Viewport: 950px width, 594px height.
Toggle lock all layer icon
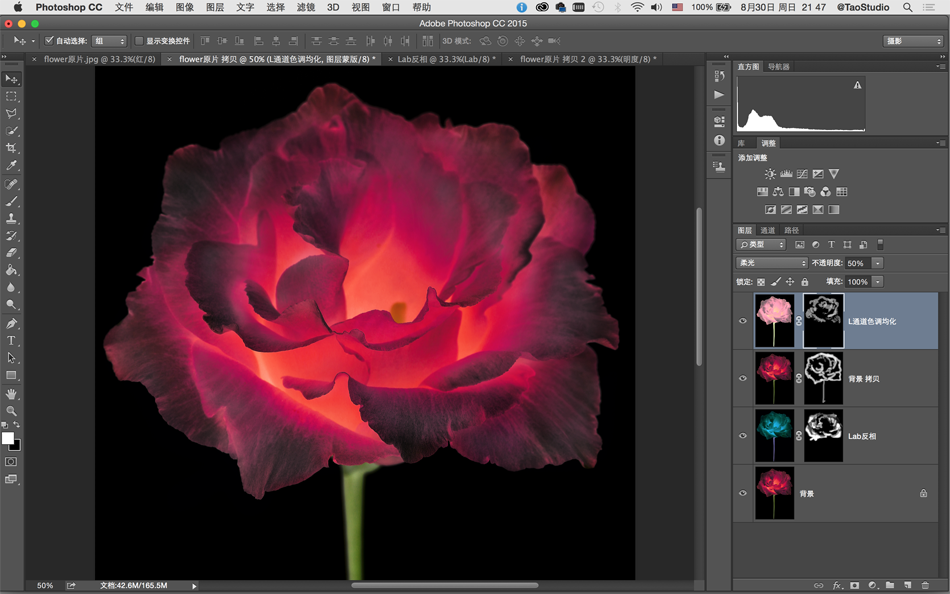point(805,282)
